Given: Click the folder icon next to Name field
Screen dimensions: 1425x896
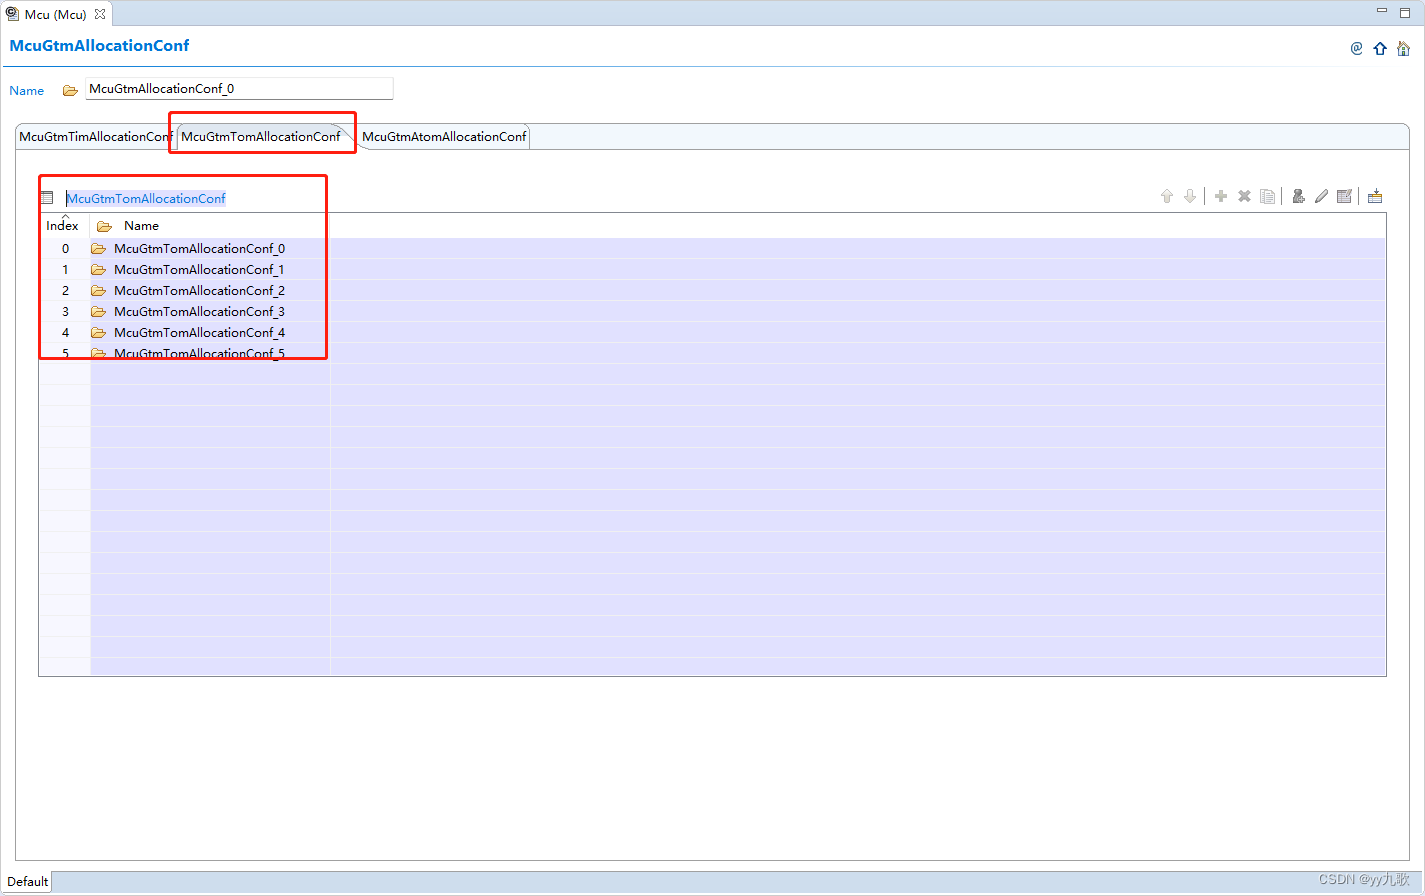Looking at the screenshot, I should click(70, 90).
